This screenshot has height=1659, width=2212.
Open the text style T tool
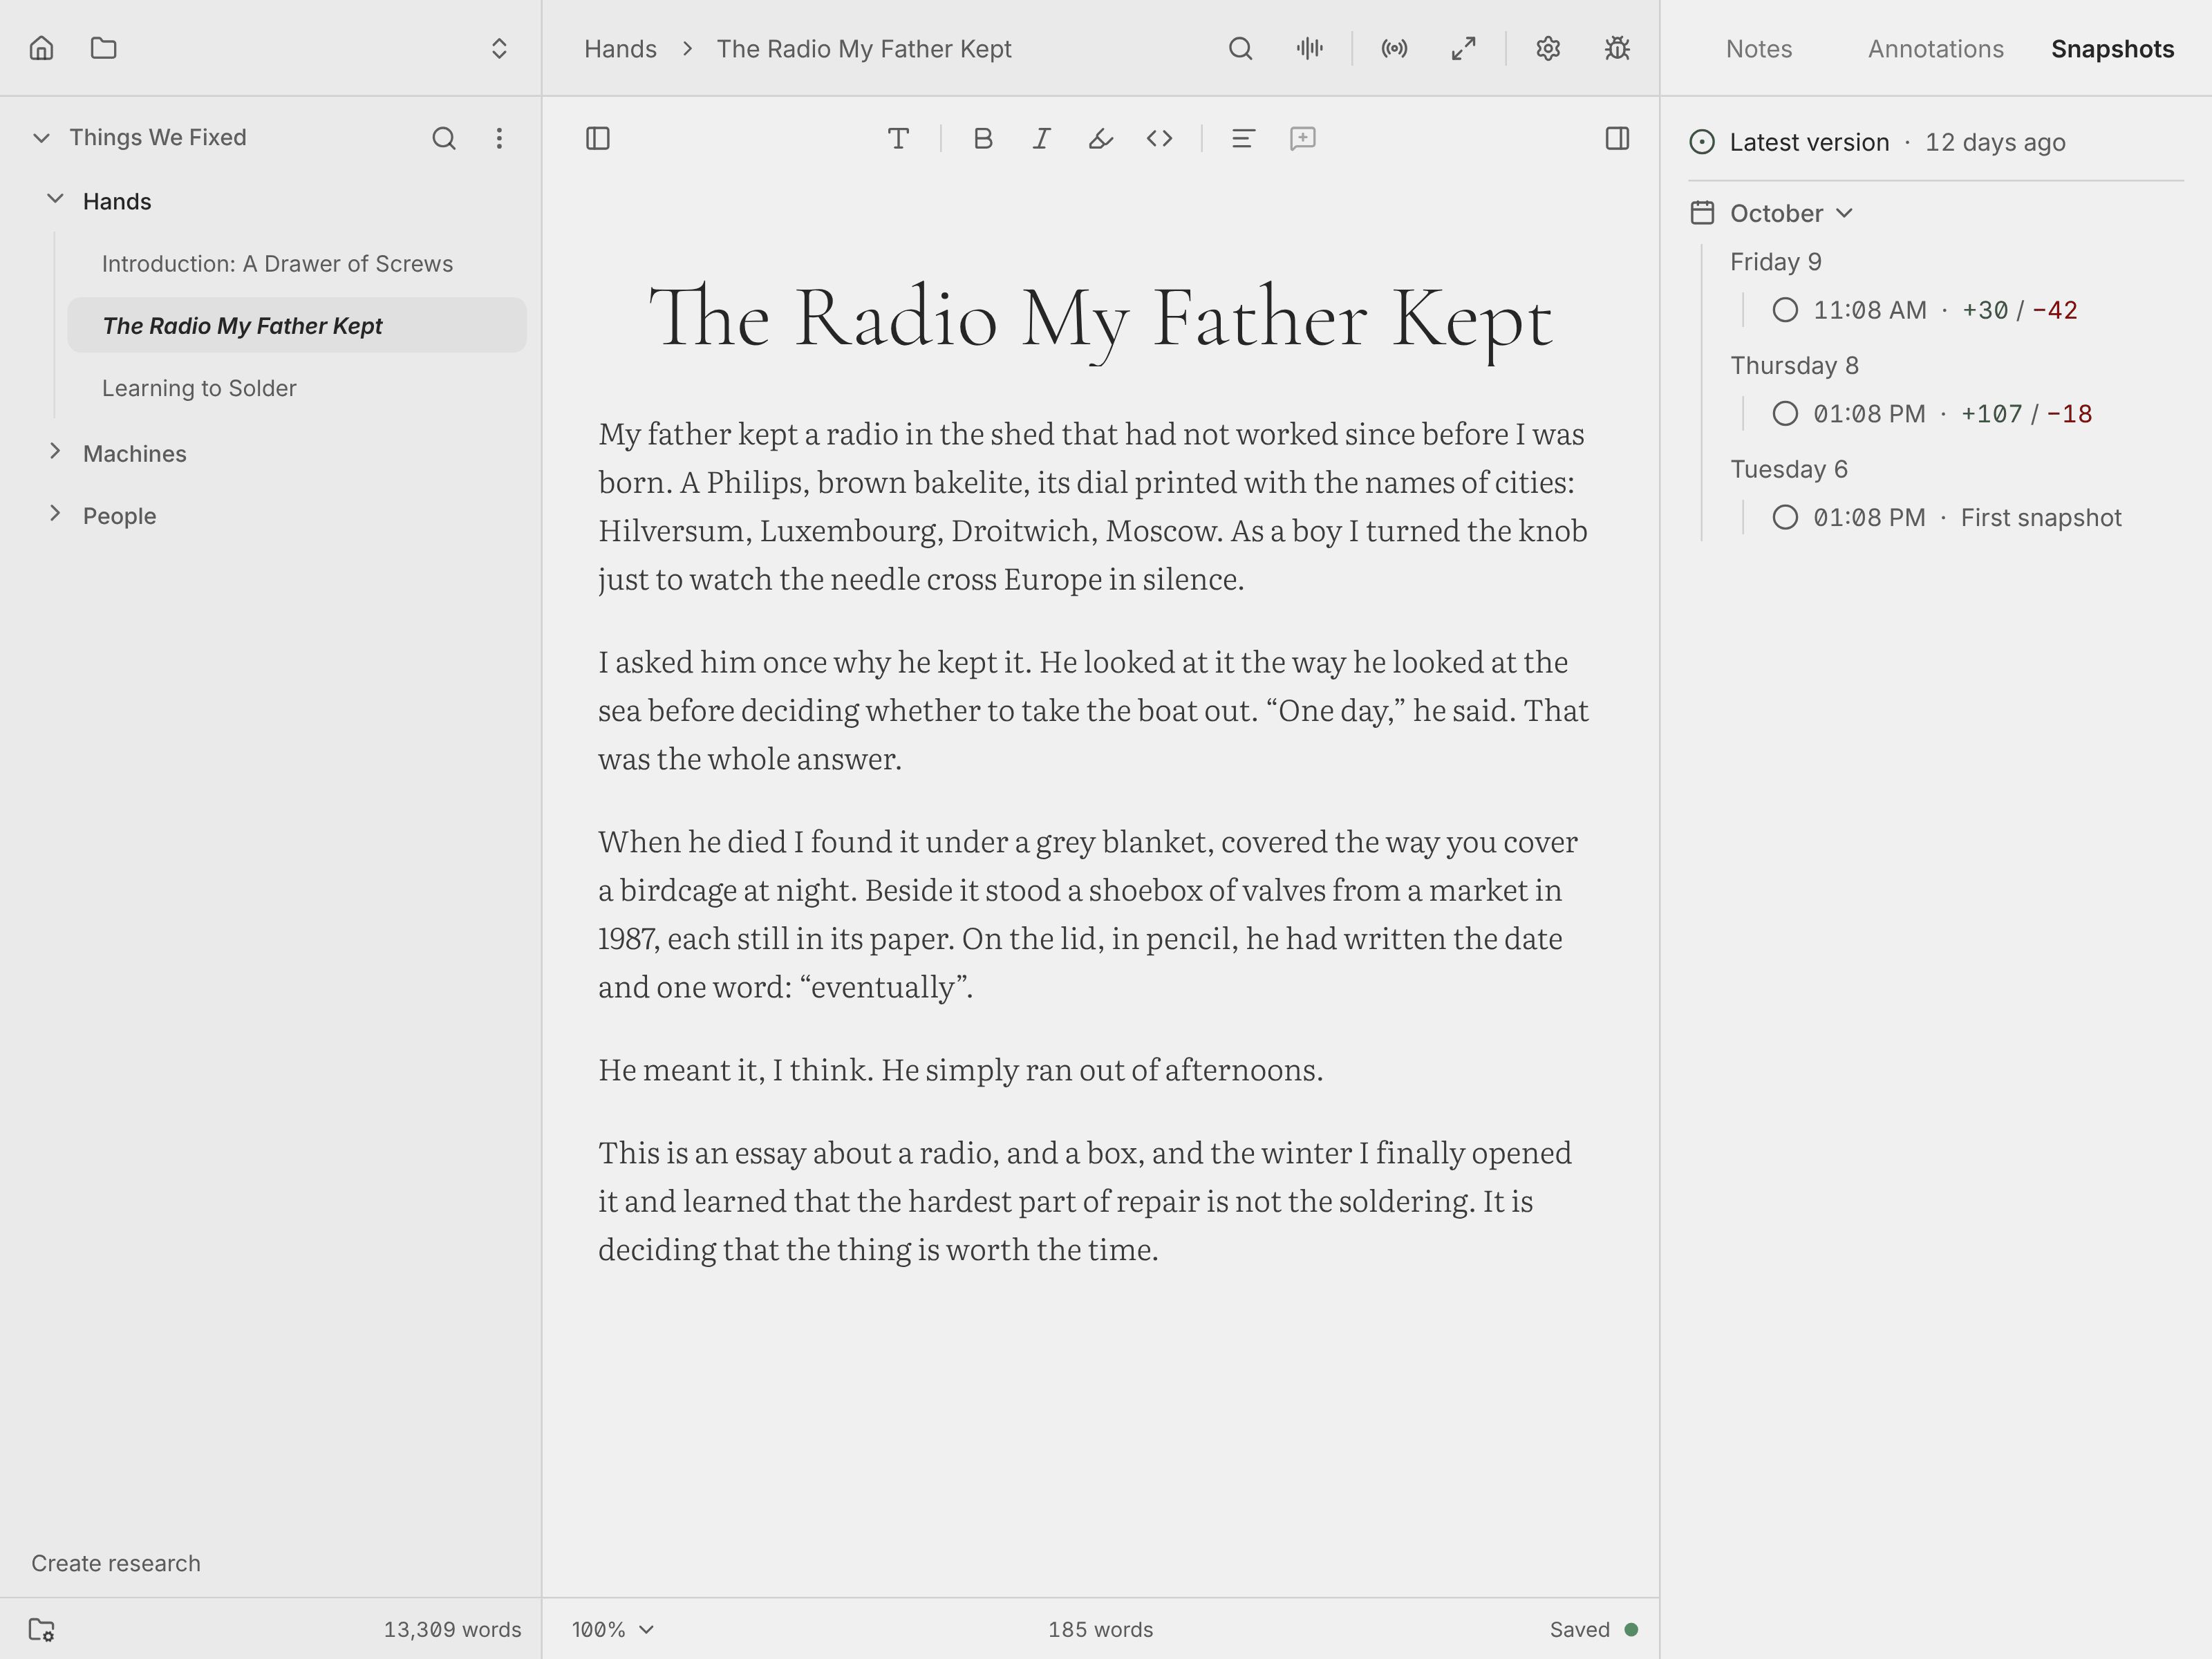pos(898,138)
